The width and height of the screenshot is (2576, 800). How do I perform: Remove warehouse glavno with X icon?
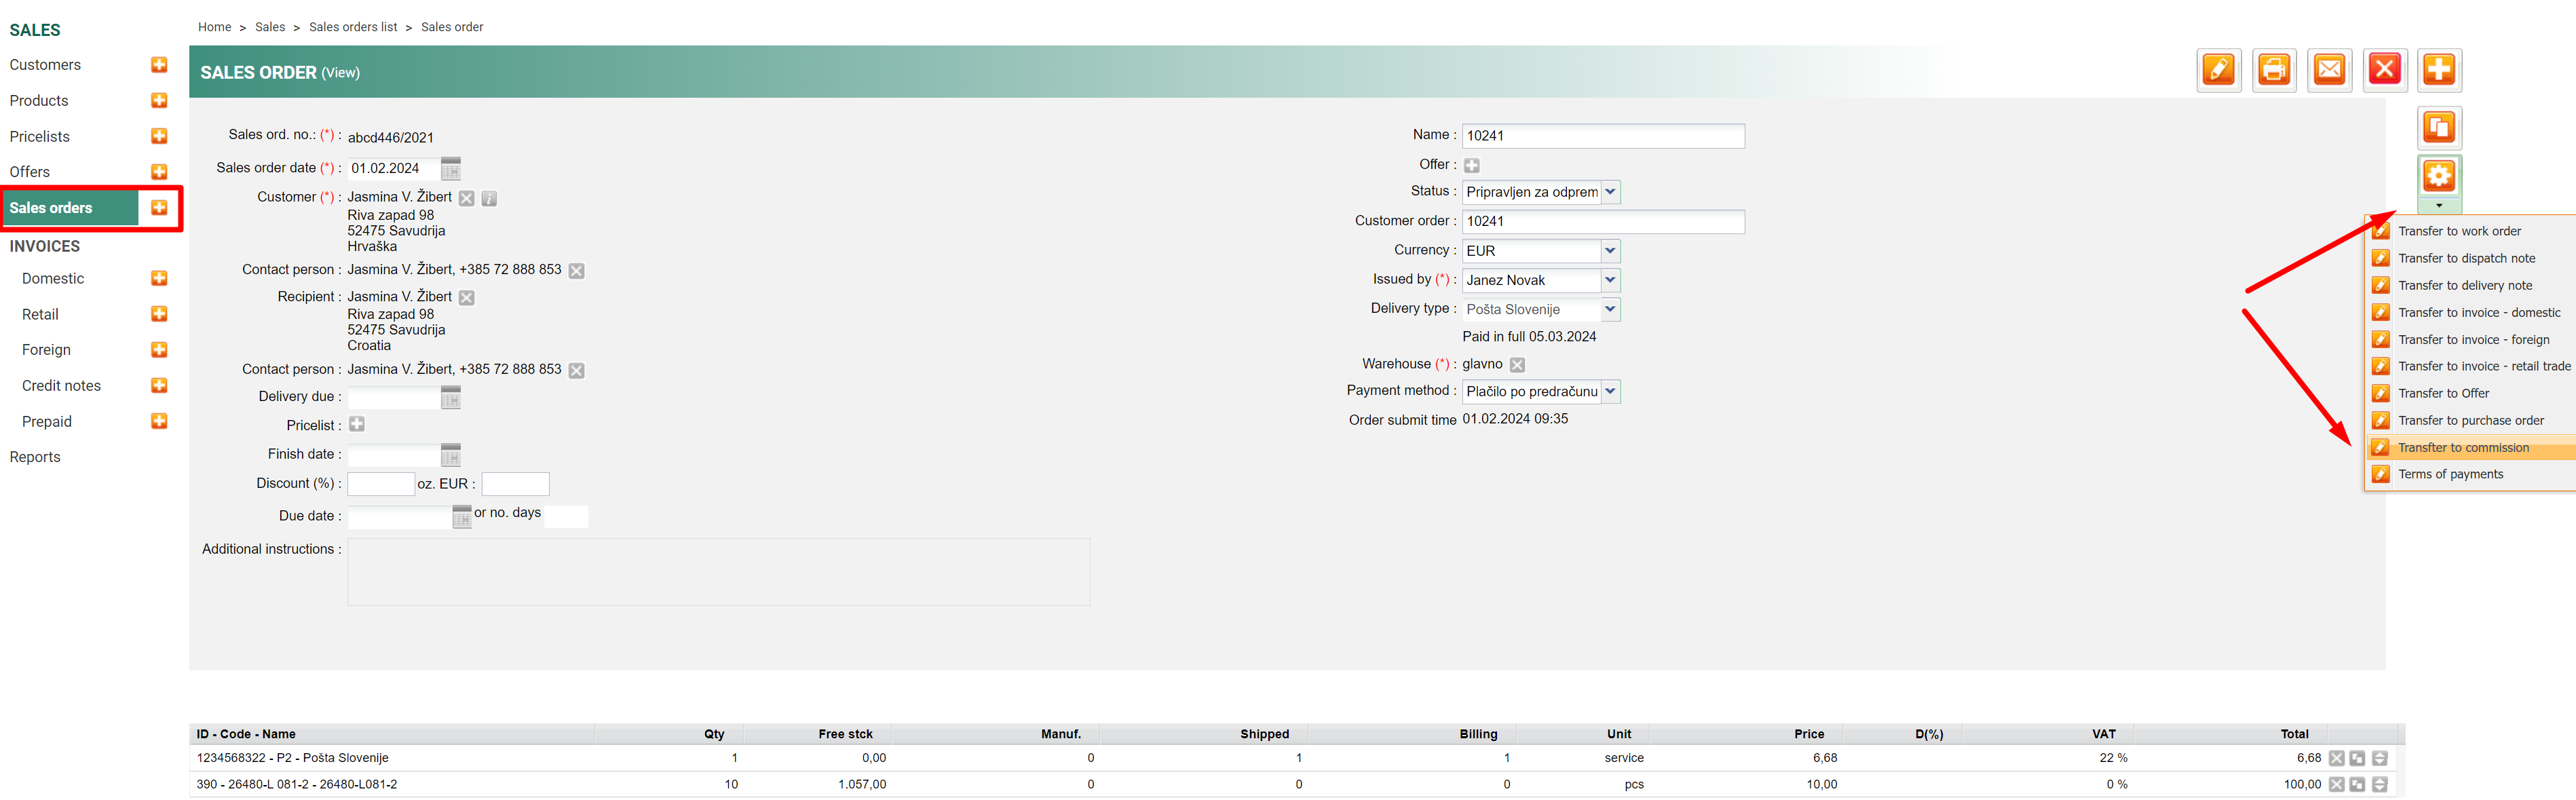pyautogui.click(x=1517, y=365)
